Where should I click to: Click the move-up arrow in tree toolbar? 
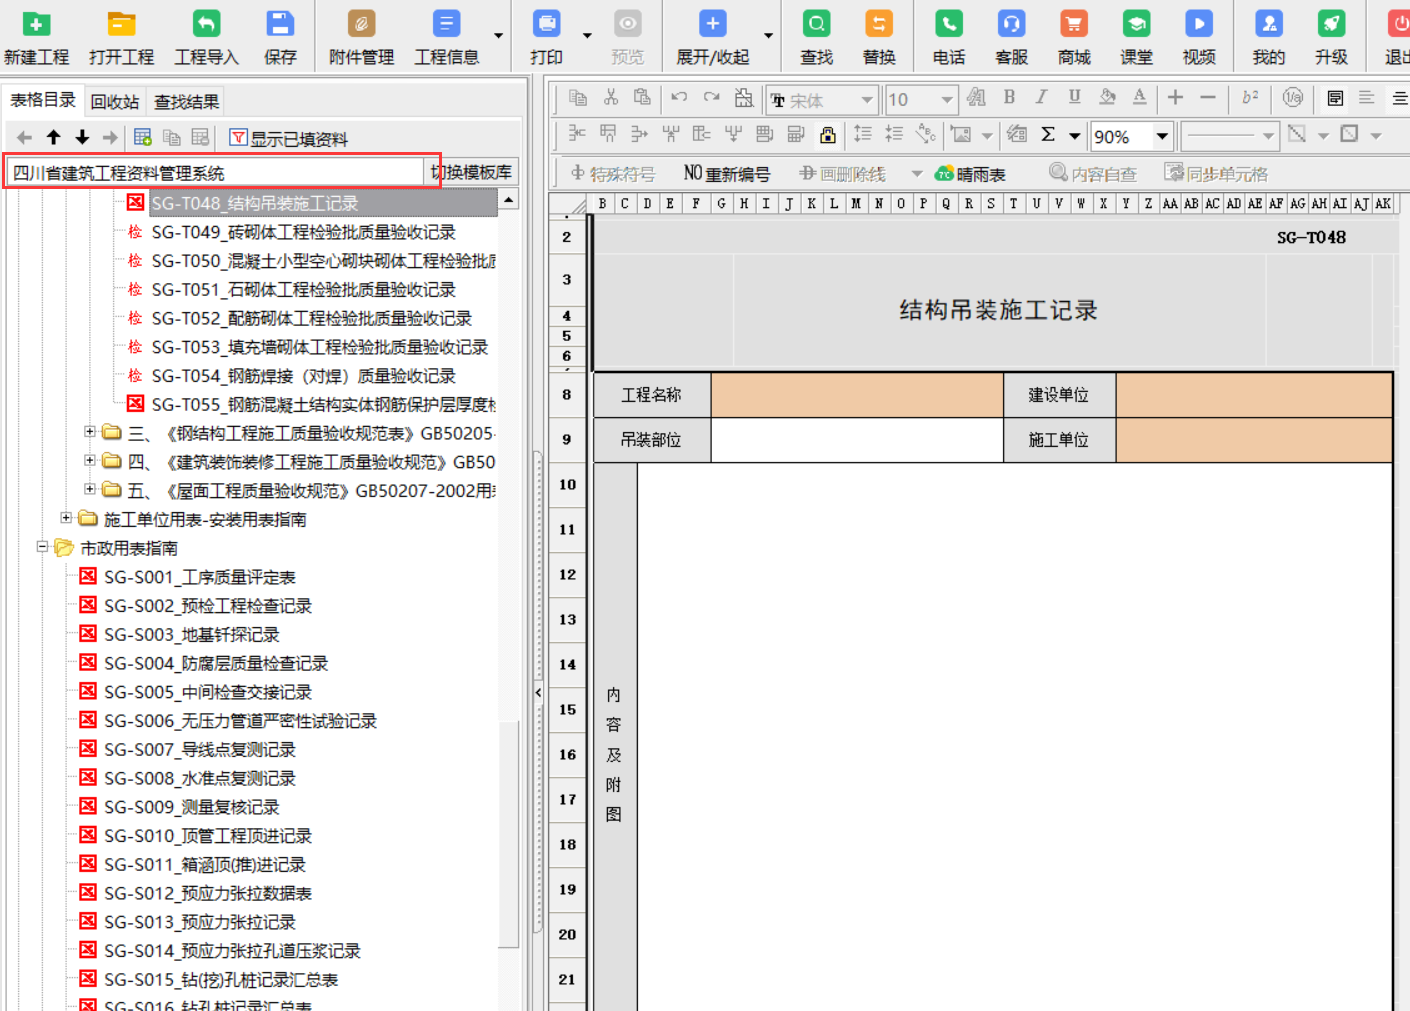point(53,138)
